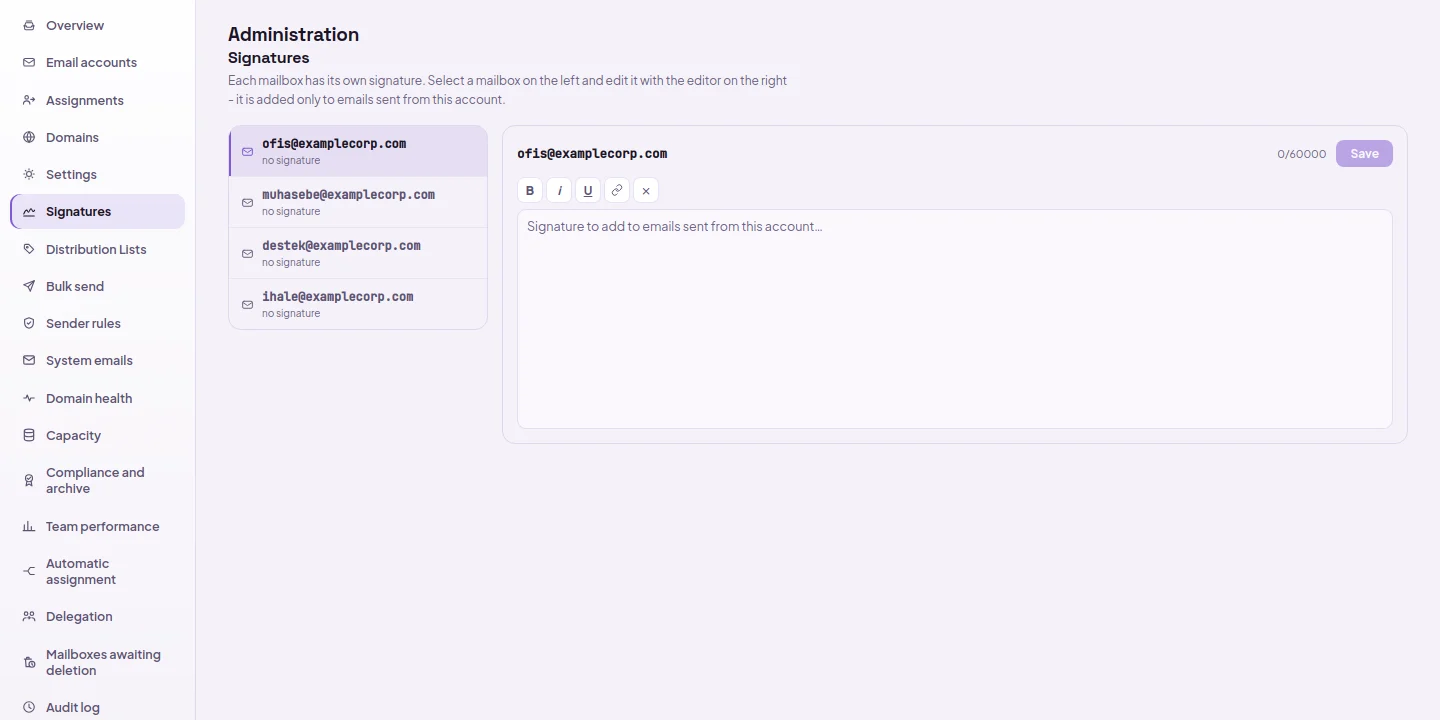The width and height of the screenshot is (1440, 720).
Task: Select mailbox ihale@examplecorp.com
Action: click(358, 304)
